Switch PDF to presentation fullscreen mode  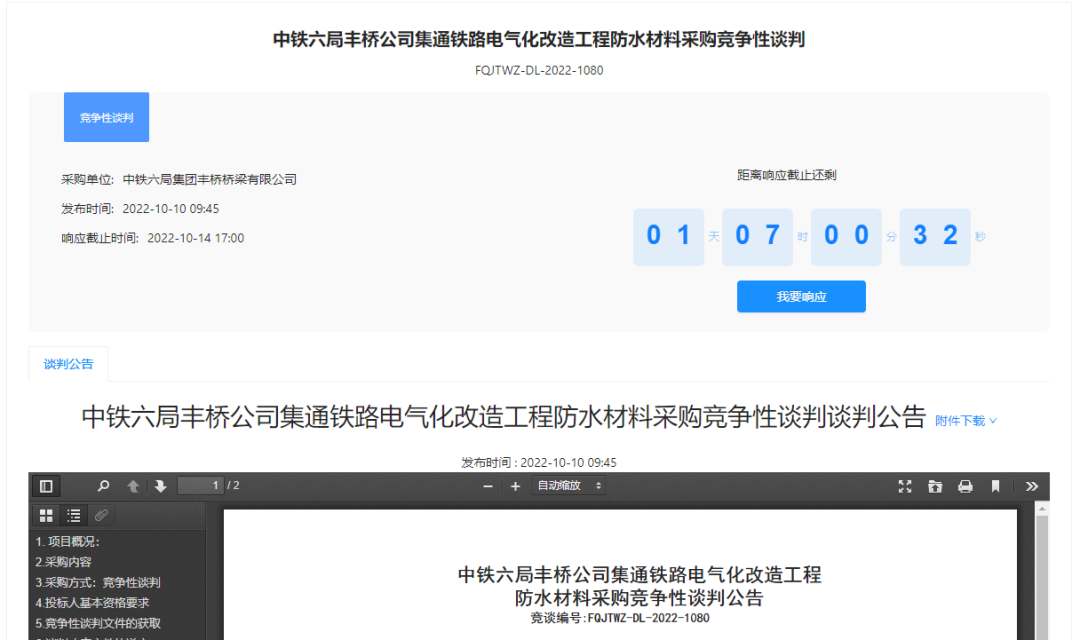905,486
